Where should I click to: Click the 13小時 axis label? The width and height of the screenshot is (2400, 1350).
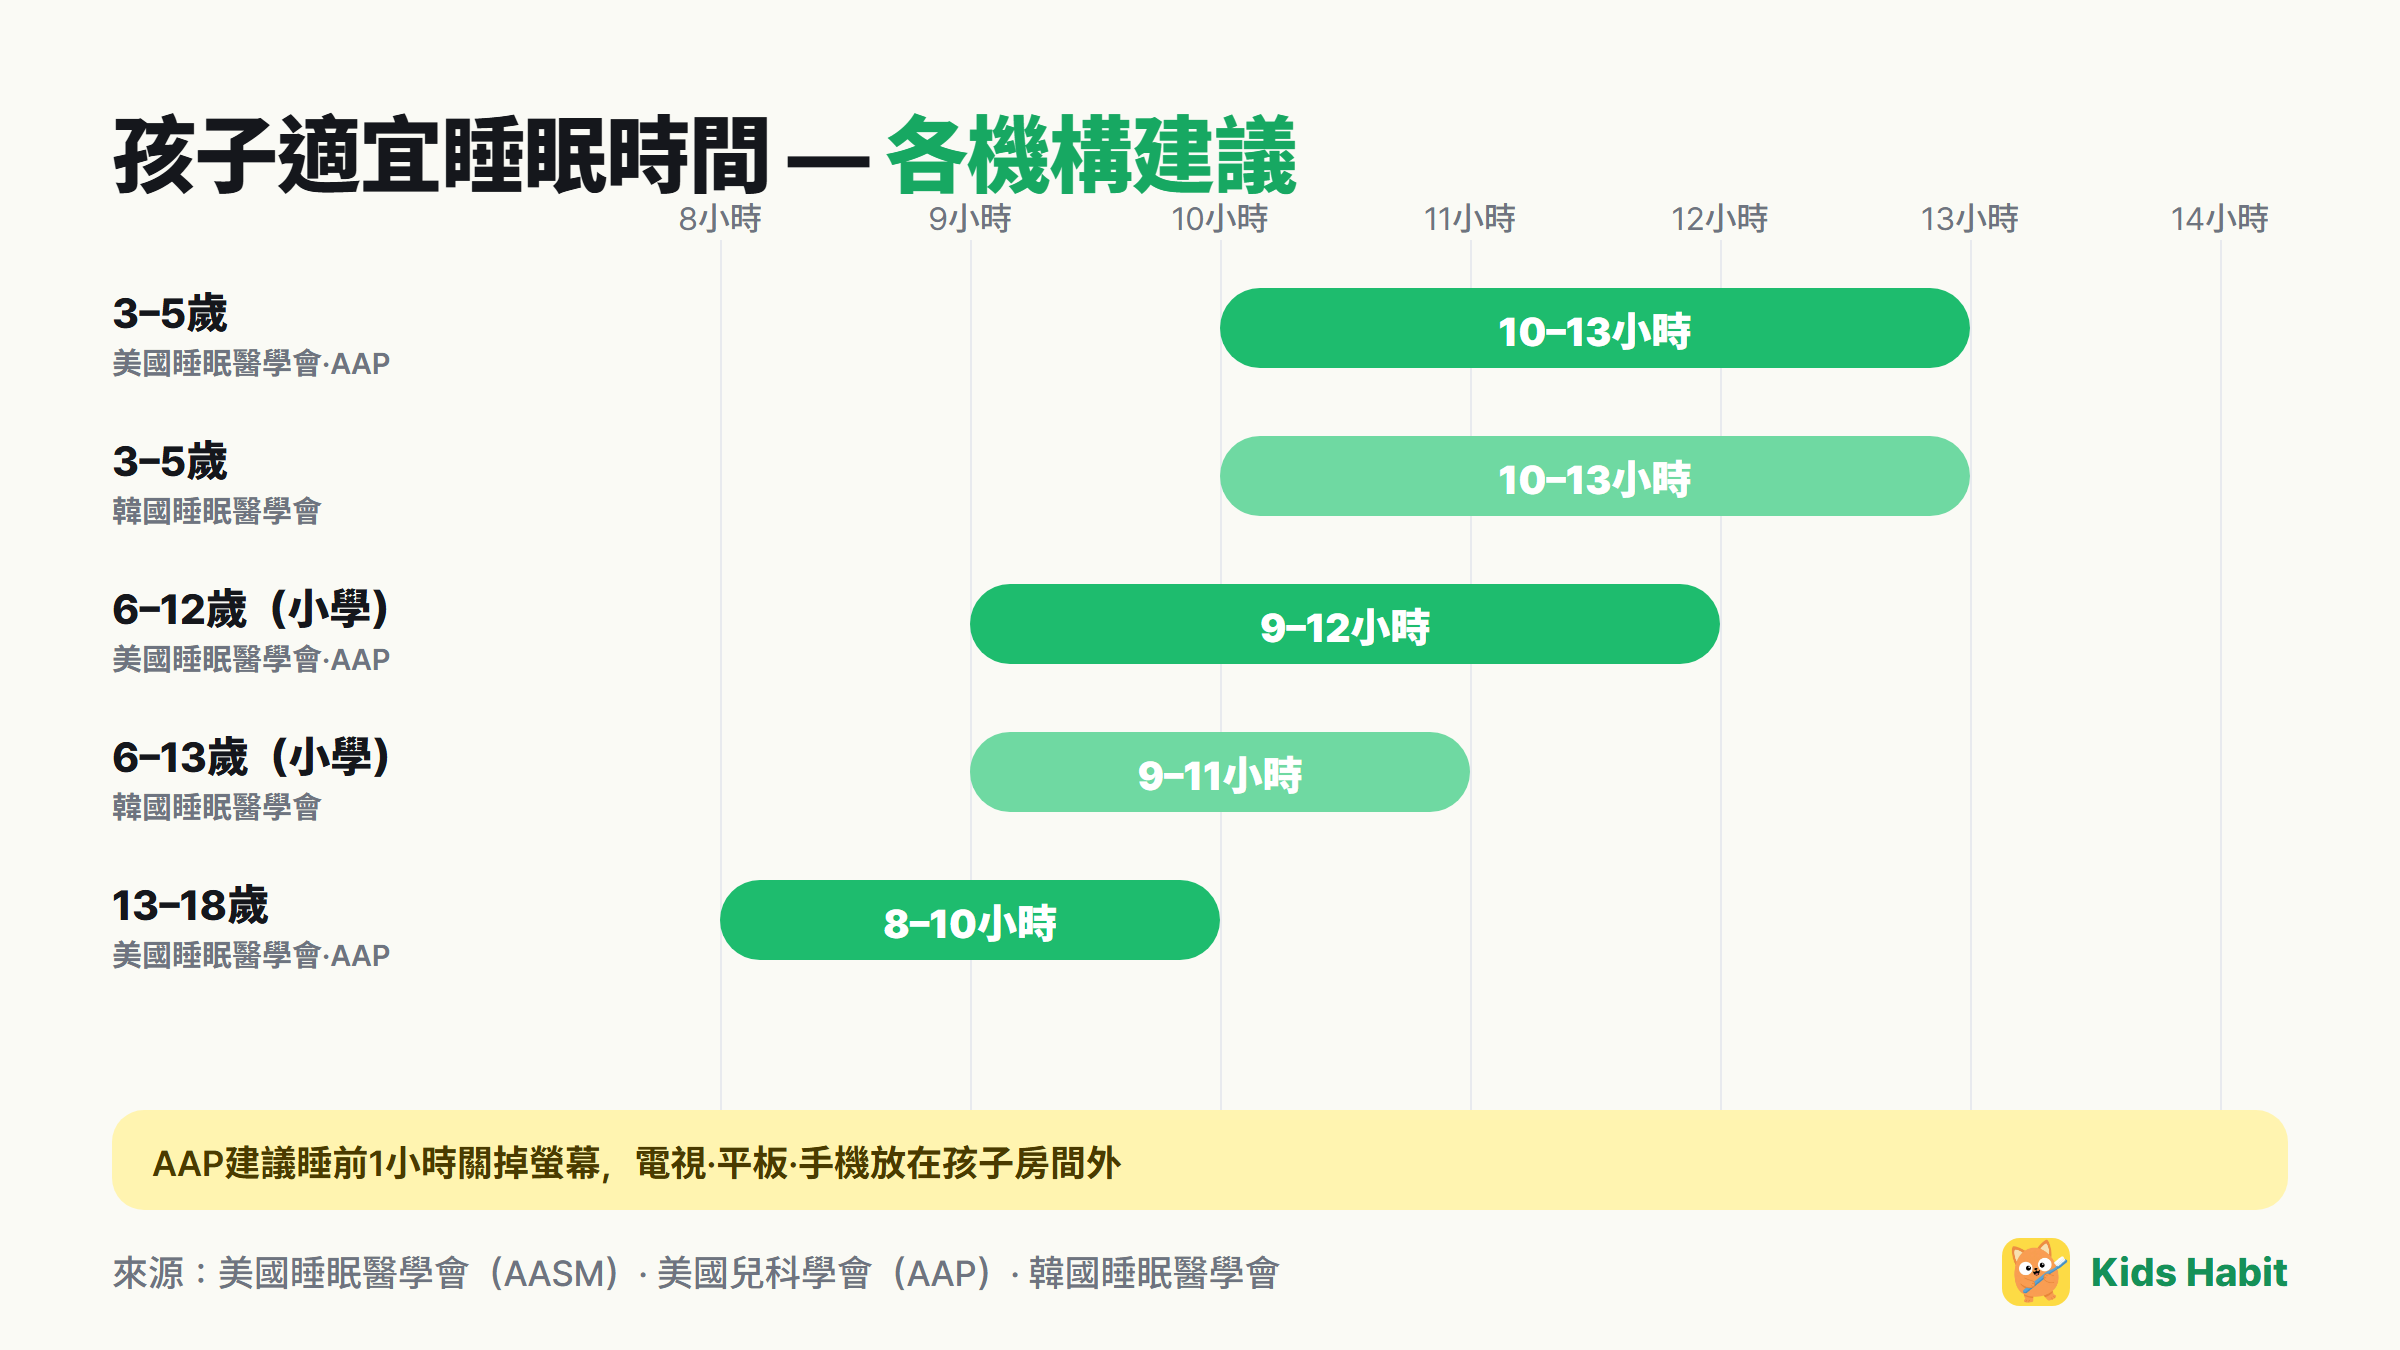(x=1970, y=219)
